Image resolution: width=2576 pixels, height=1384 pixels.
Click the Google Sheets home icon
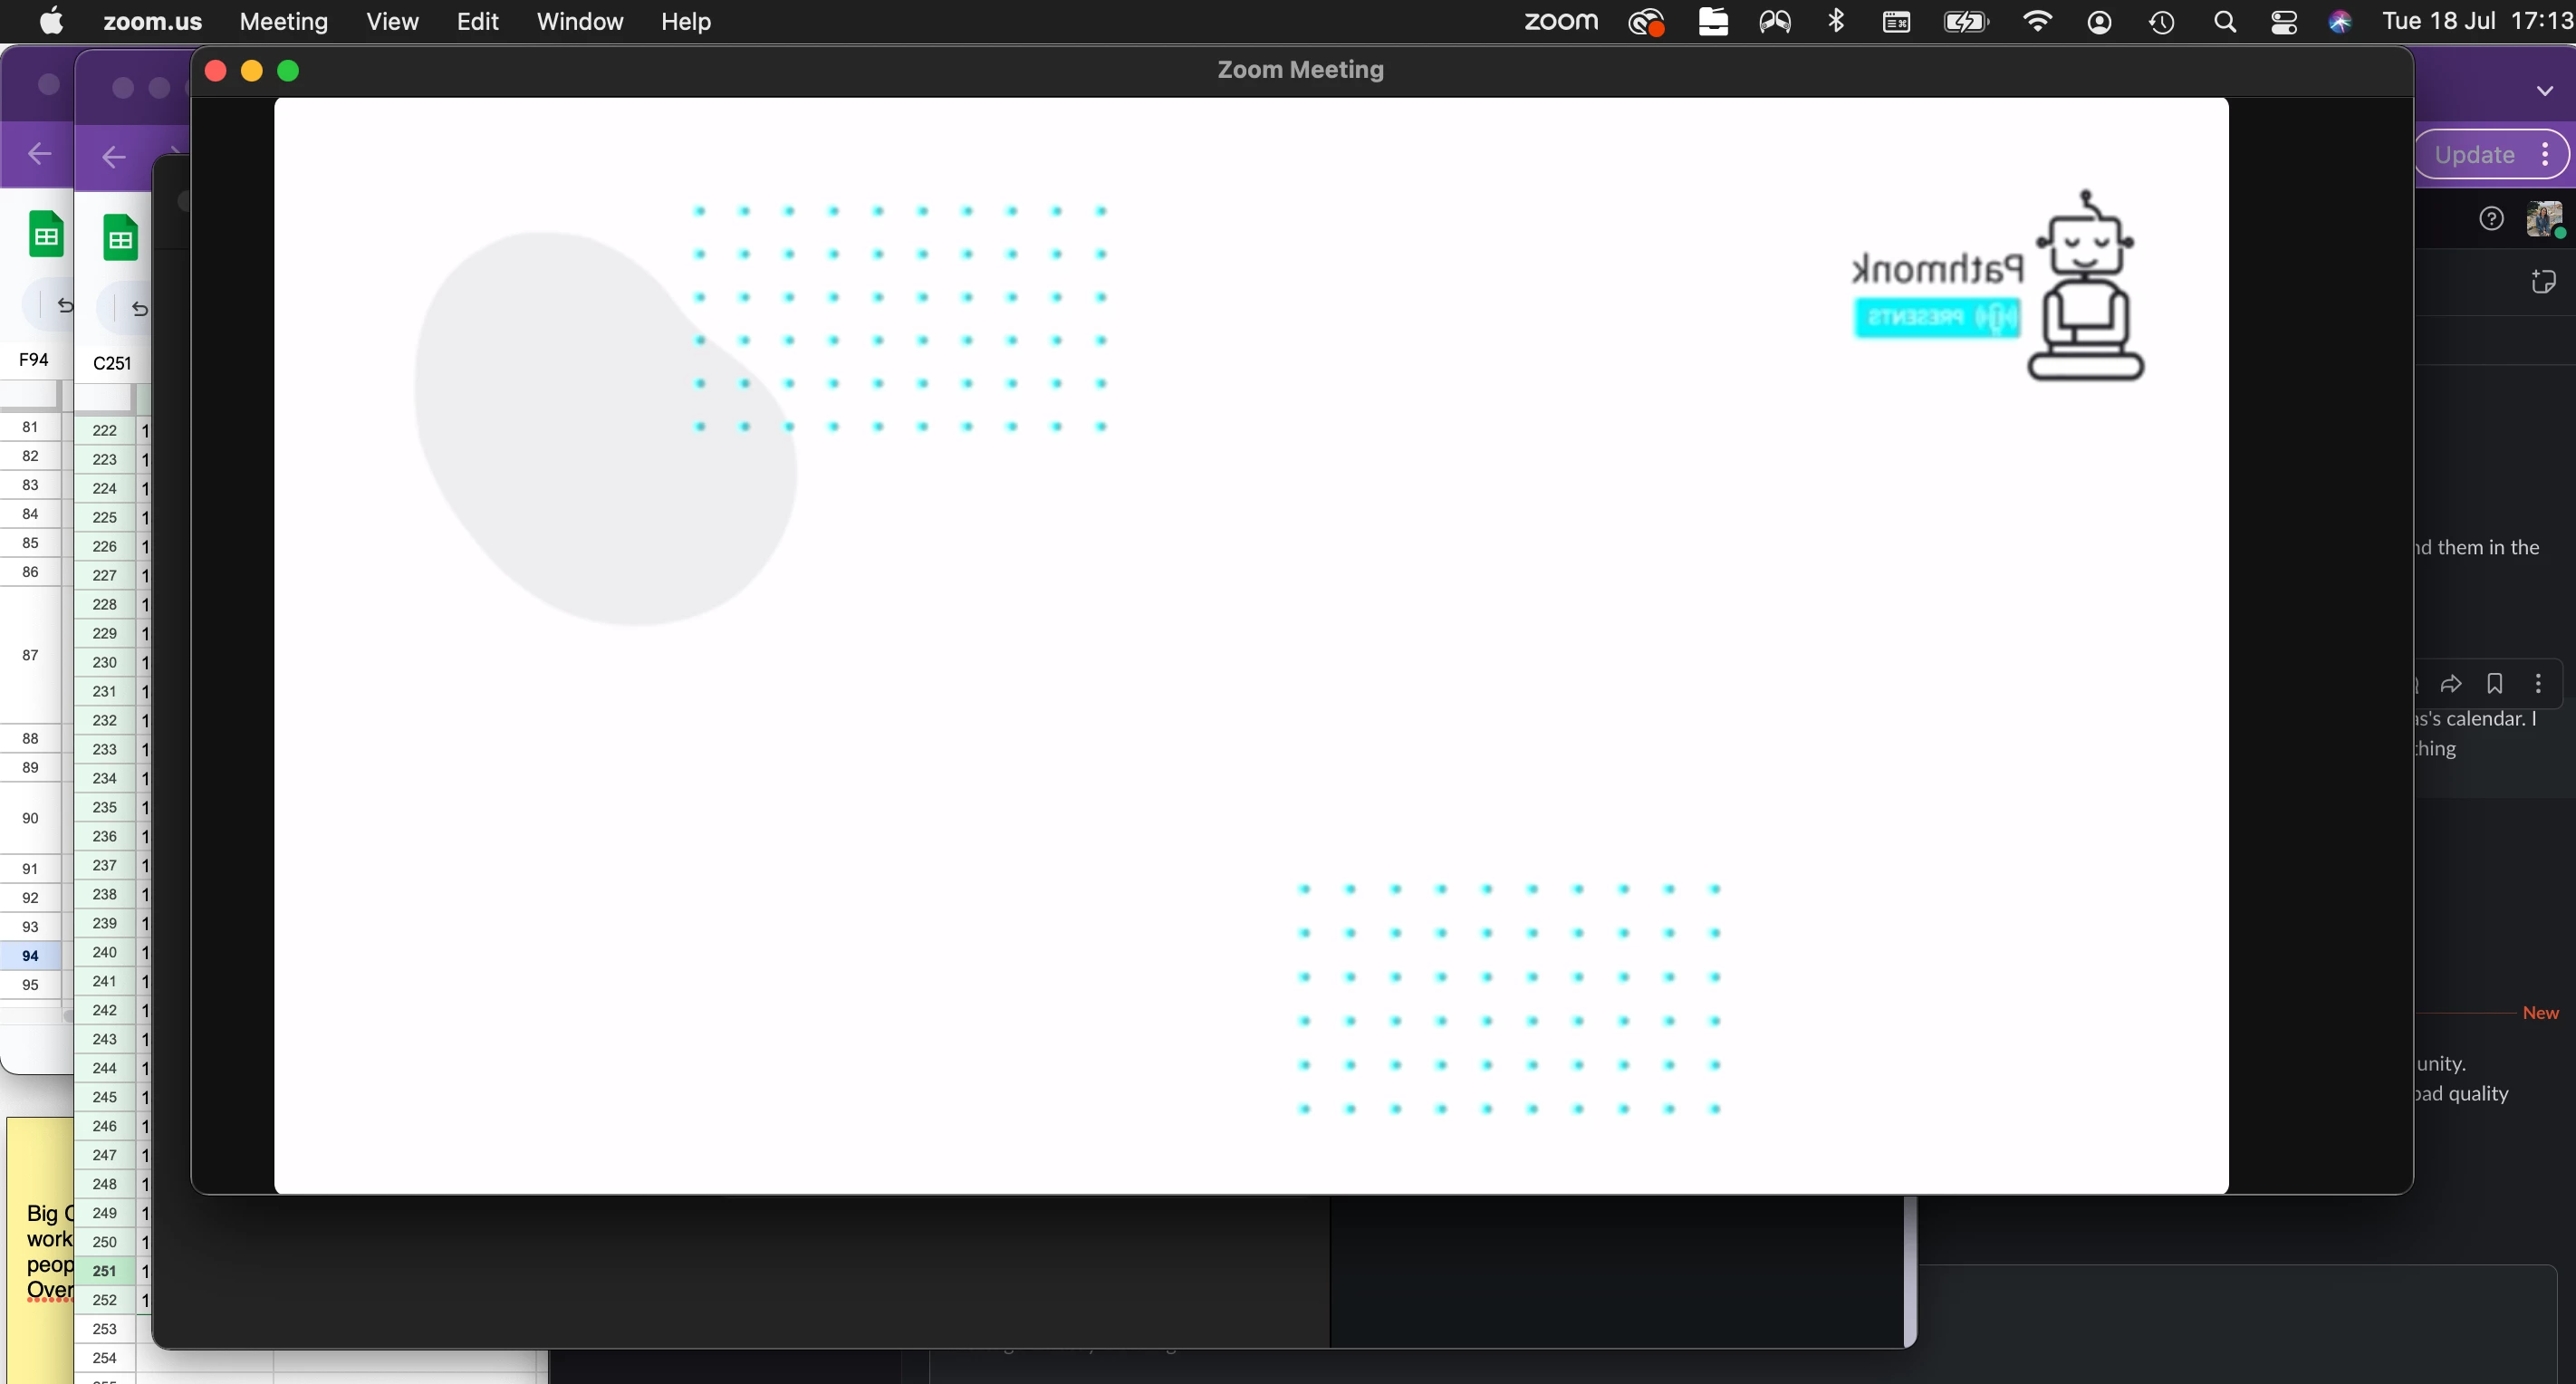coord(120,238)
